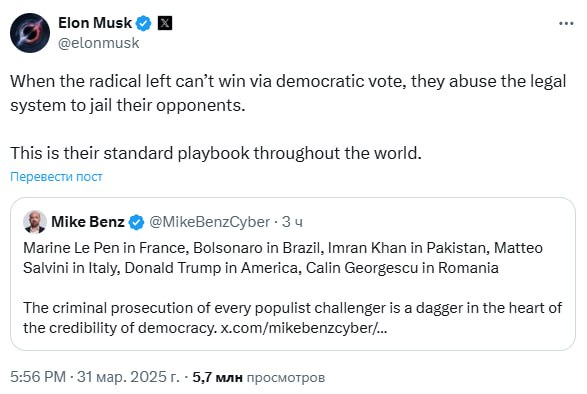587x394 pixels.
Task: Open Elon Musk's profile avatar
Action: pyautogui.click(x=30, y=33)
